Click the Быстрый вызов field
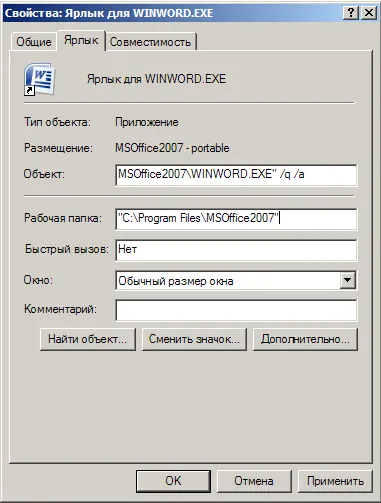 (x=236, y=250)
